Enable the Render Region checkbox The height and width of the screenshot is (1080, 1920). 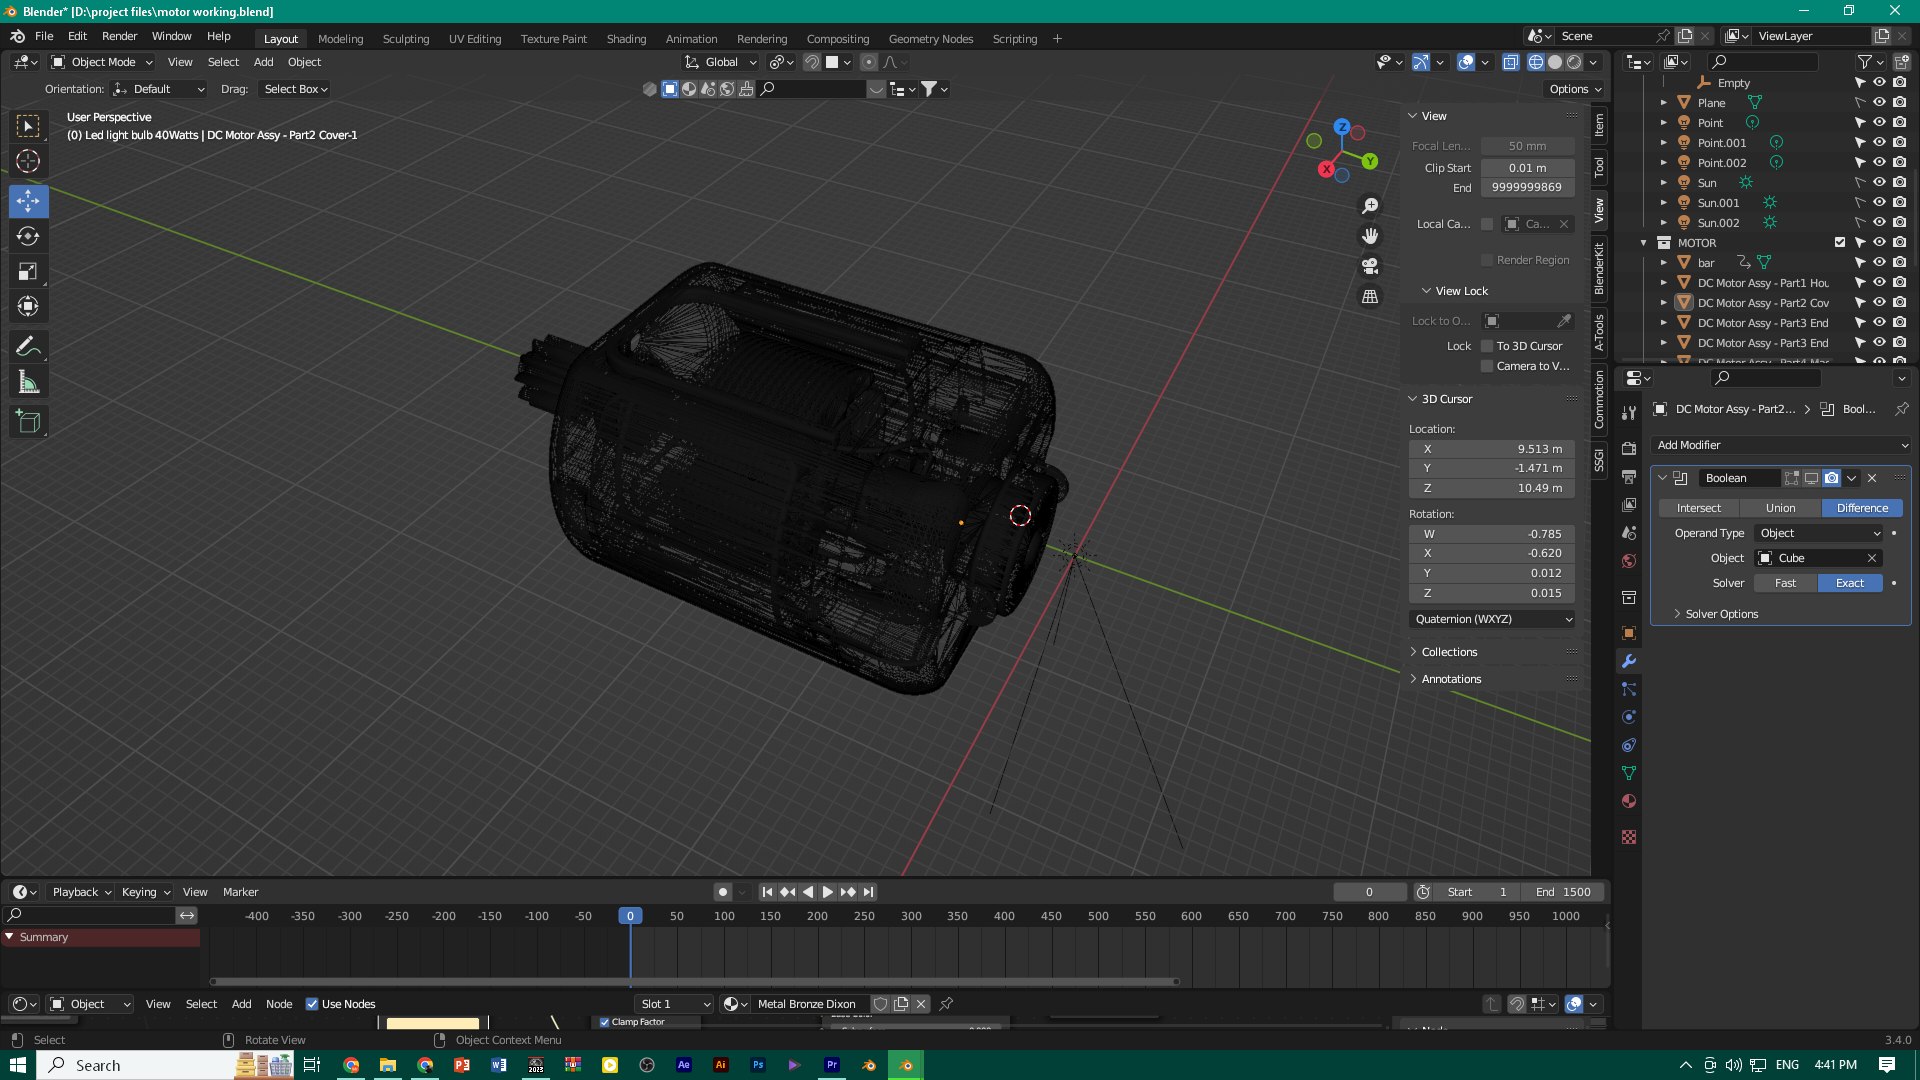(x=1487, y=260)
